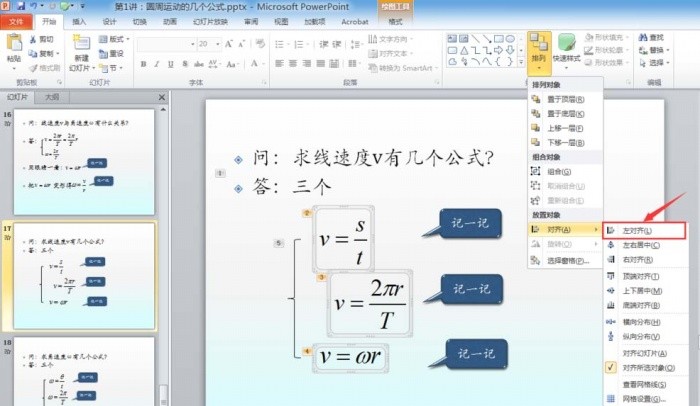The height and width of the screenshot is (406, 700).
Task: Click the Paste clipboard icon
Action: pos(14,43)
